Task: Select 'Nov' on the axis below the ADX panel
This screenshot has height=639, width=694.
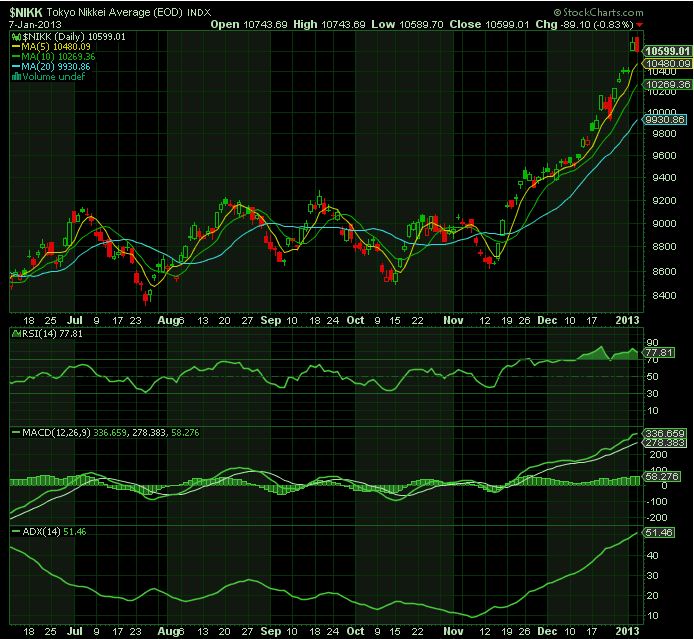Action: pos(453,631)
